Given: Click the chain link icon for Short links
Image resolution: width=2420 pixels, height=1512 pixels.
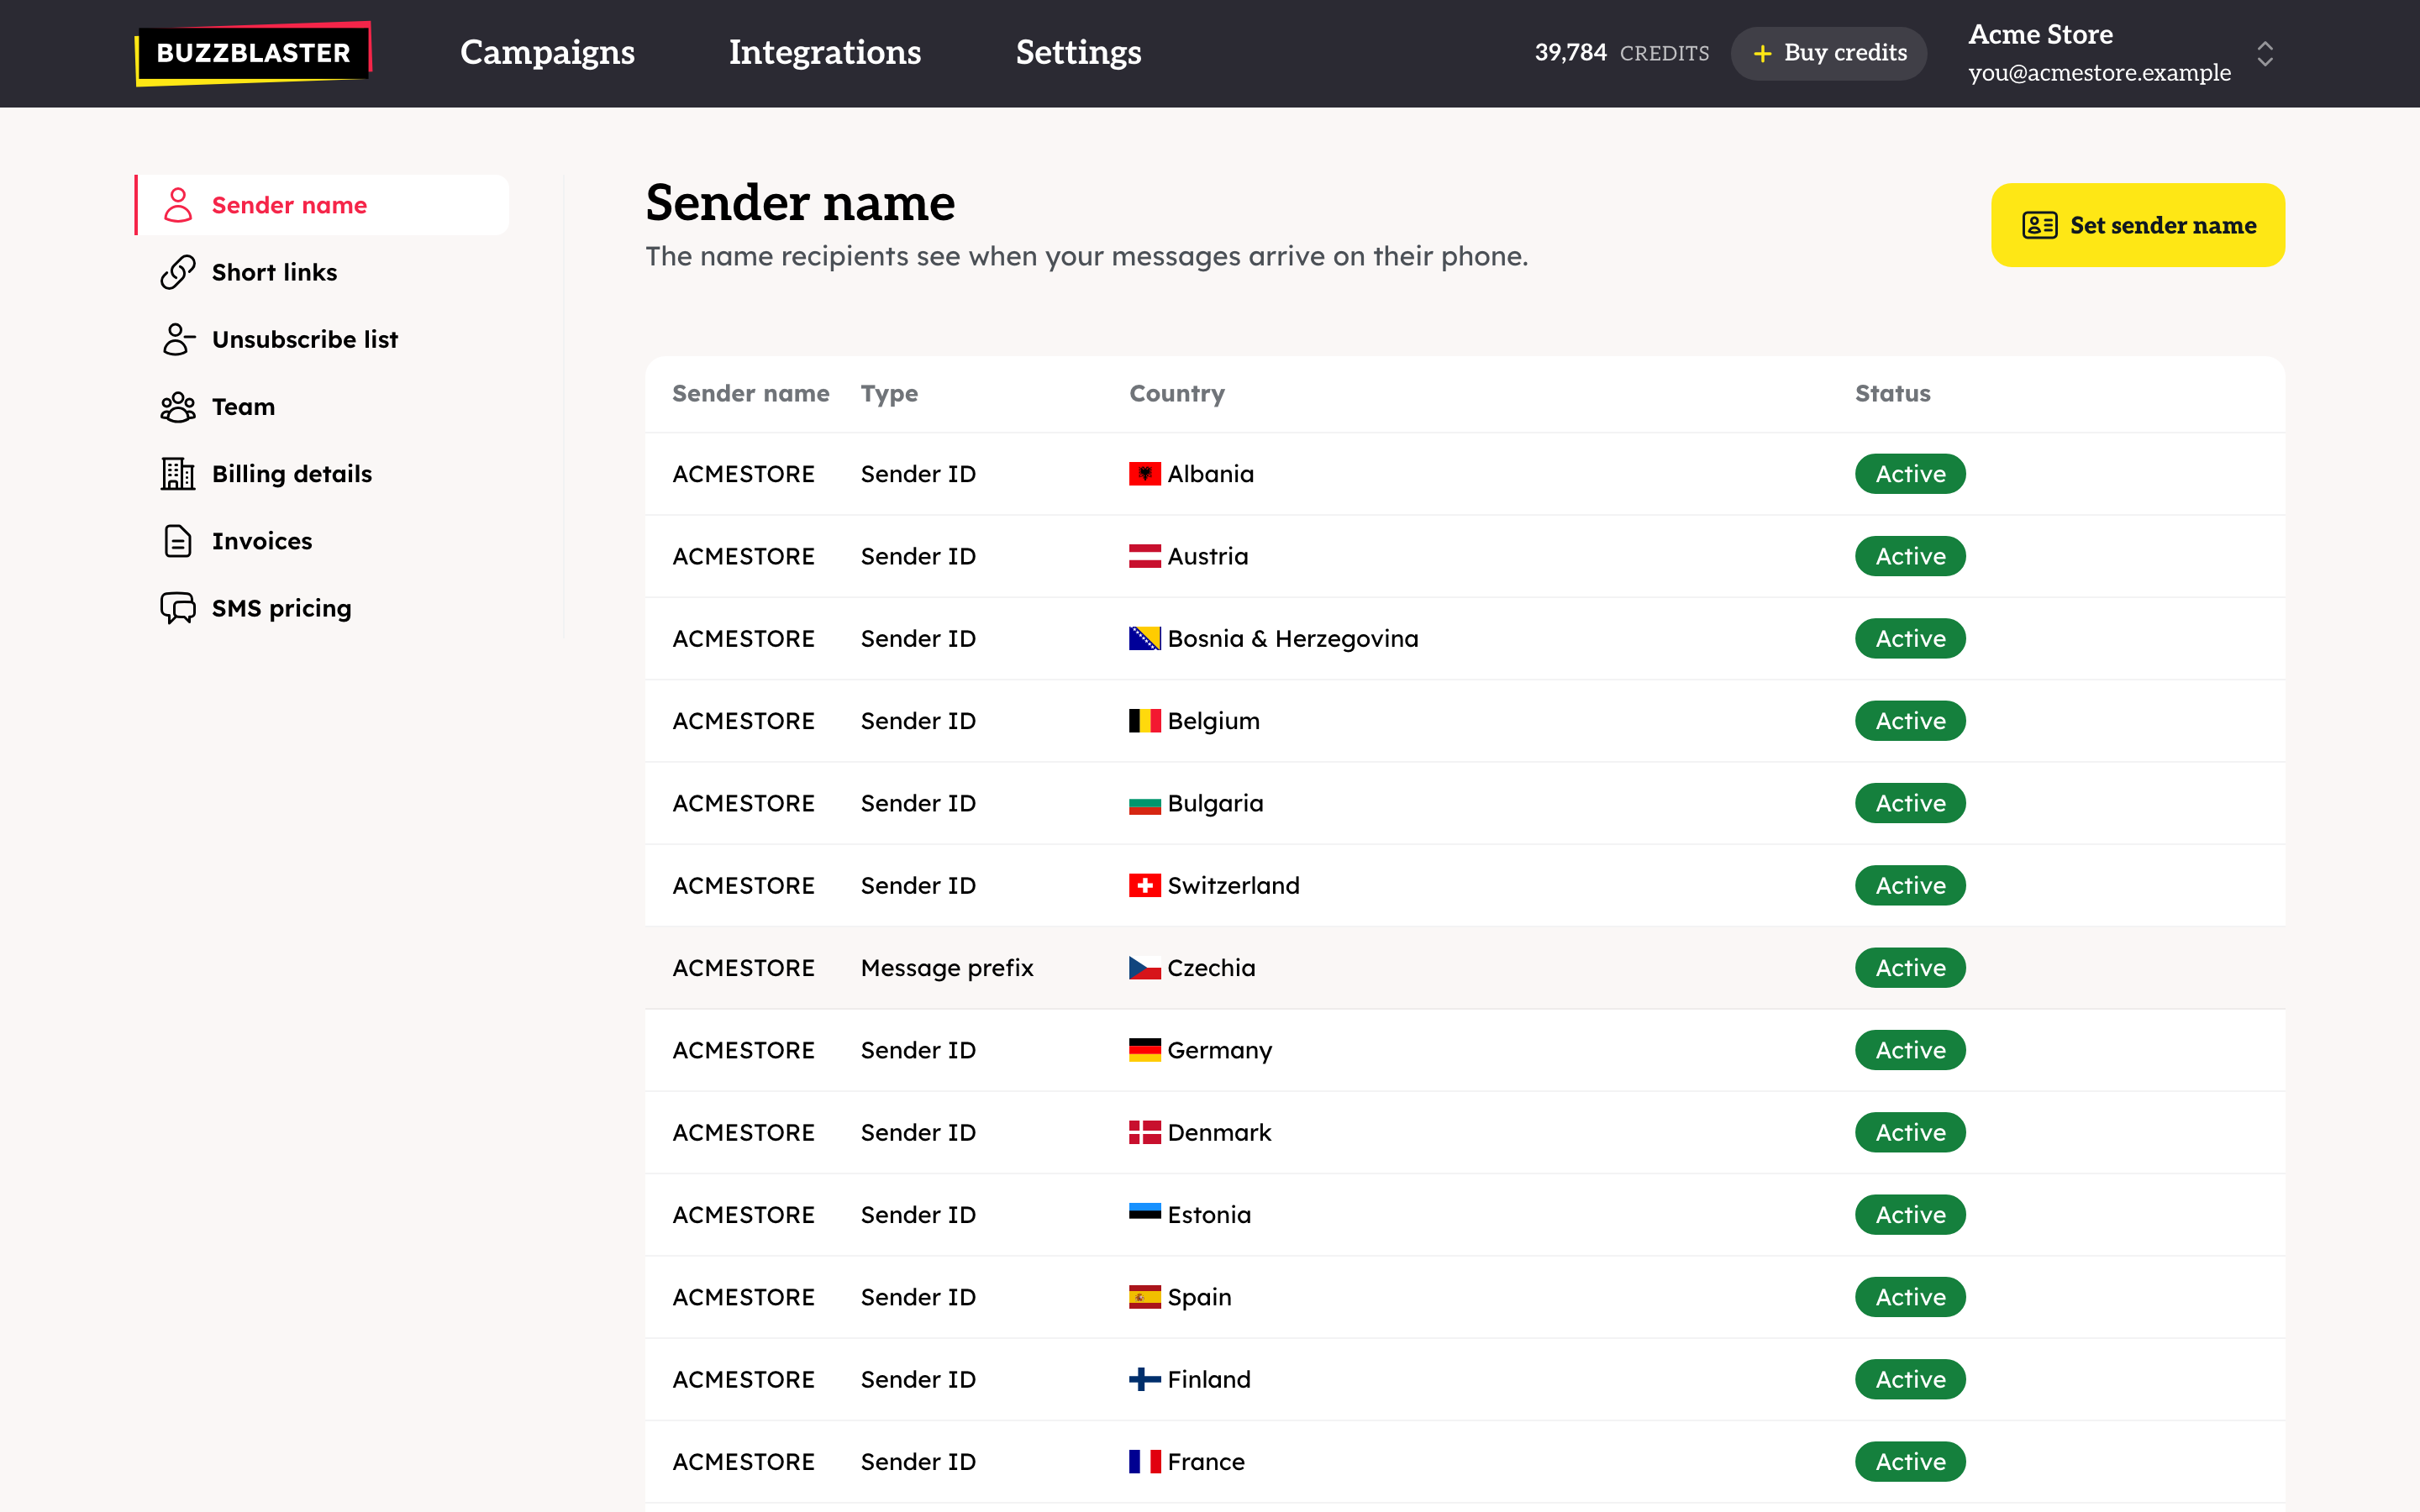Looking at the screenshot, I should click(178, 272).
